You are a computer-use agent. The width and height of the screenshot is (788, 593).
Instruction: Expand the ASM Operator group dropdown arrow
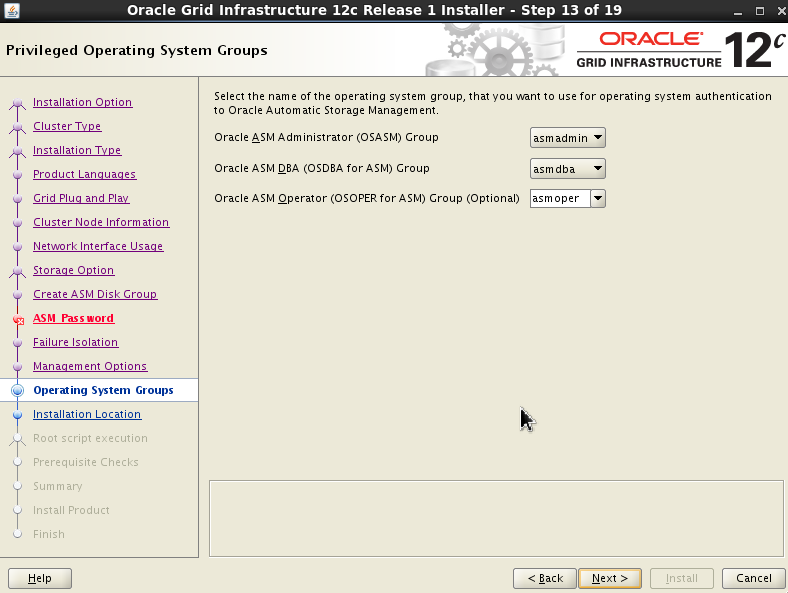598,199
